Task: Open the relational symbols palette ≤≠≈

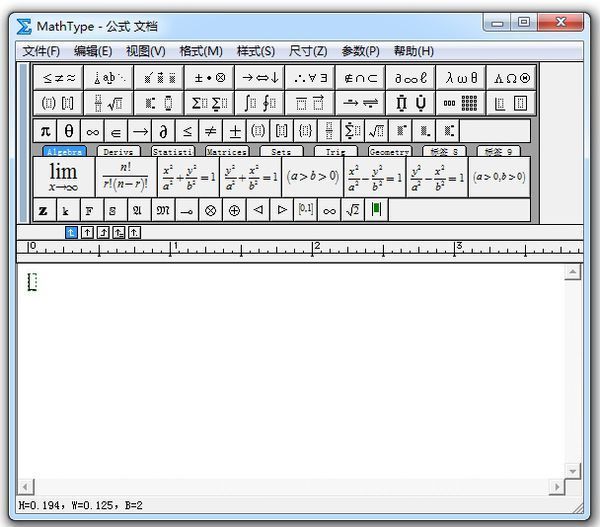Action: pyautogui.click(x=59, y=78)
